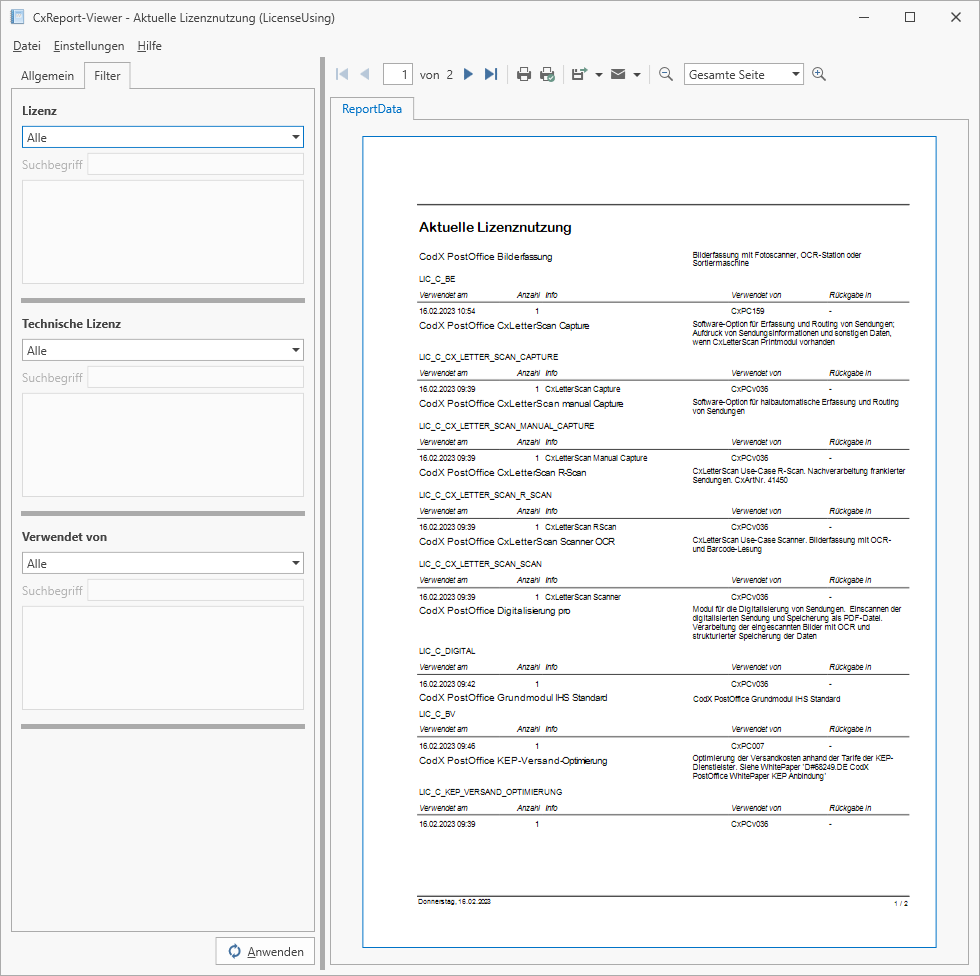980x976 pixels.
Task: Click the empty Technische Lizenz results list box
Action: pyautogui.click(x=162, y=445)
